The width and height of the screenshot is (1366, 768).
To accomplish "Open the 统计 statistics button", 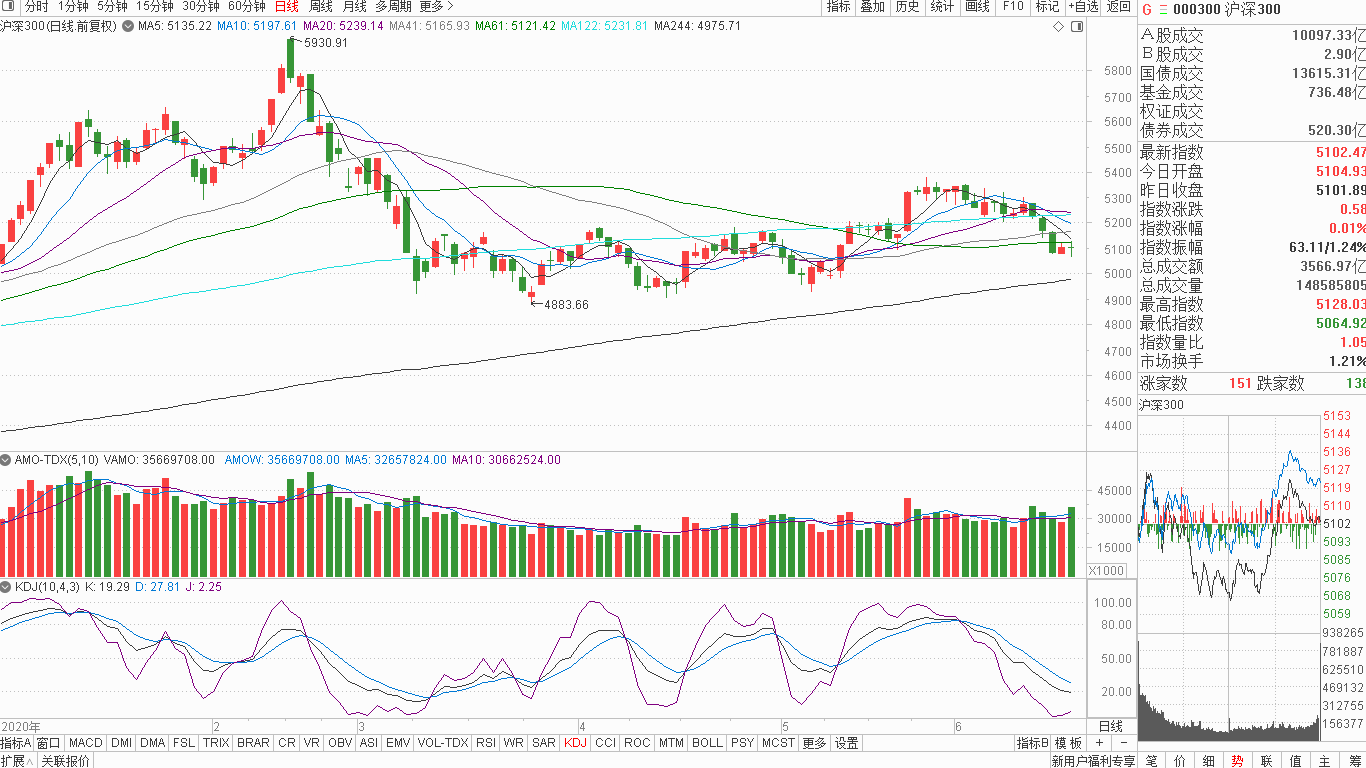I will click(942, 7).
